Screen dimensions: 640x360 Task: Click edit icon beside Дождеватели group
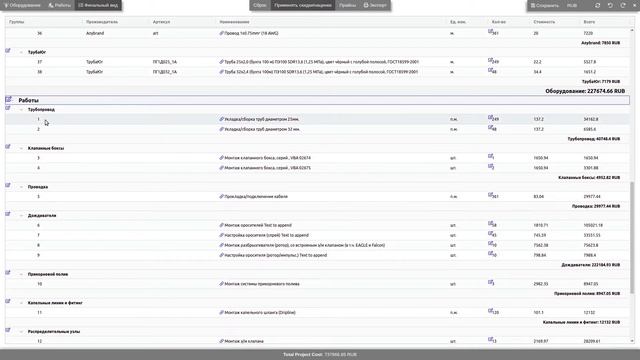point(8,214)
